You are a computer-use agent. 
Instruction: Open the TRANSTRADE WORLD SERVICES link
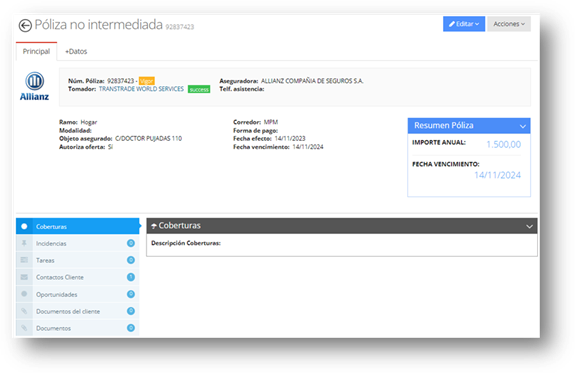141,89
